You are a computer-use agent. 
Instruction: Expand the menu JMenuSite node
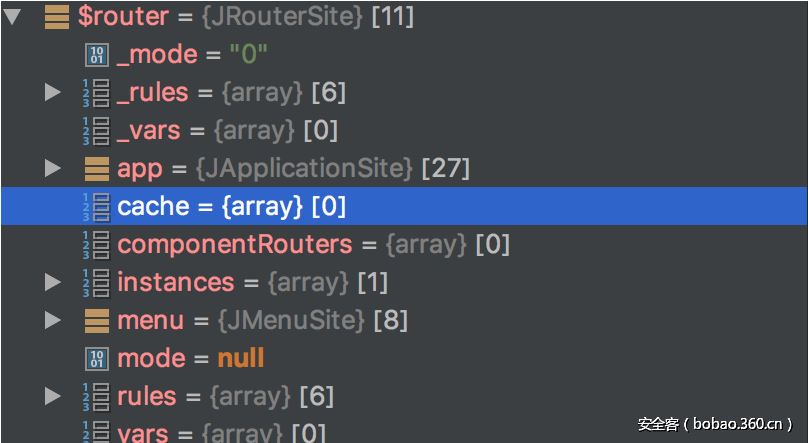(53, 321)
